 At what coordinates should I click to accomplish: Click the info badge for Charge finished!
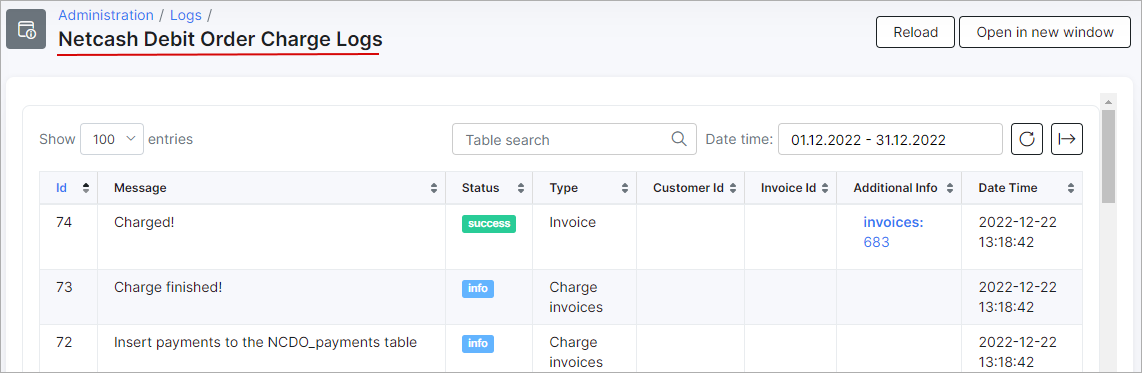tap(478, 288)
